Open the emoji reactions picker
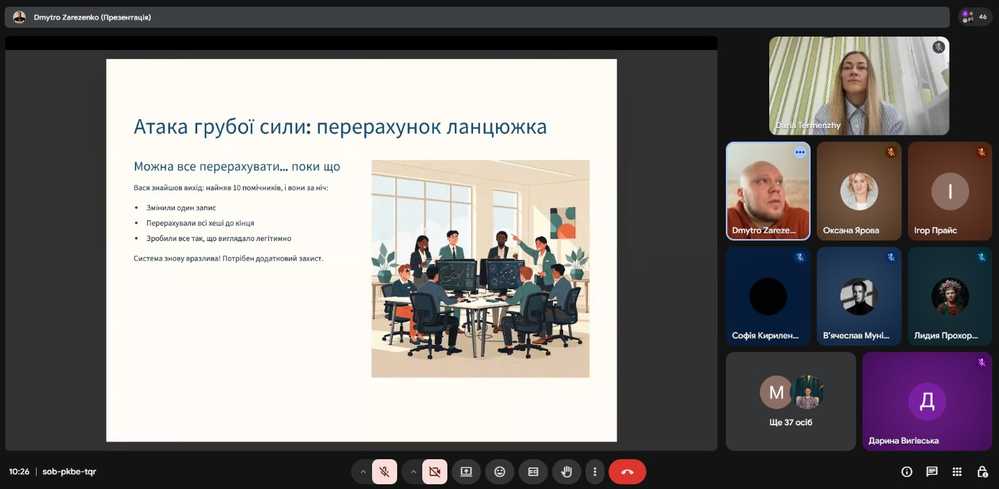Image resolution: width=999 pixels, height=489 pixels. [x=500, y=471]
